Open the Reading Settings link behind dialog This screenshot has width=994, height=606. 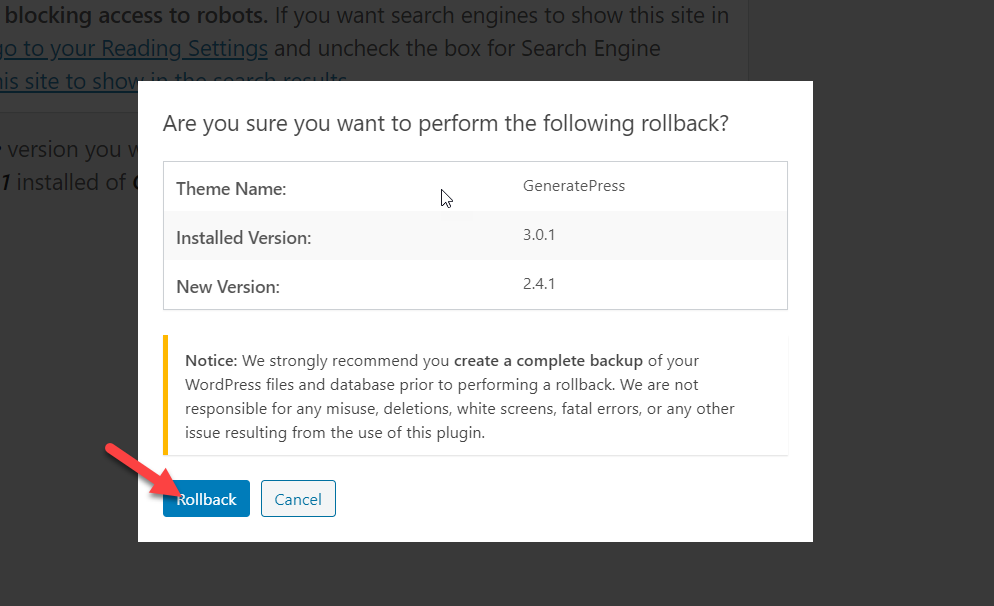(134, 49)
